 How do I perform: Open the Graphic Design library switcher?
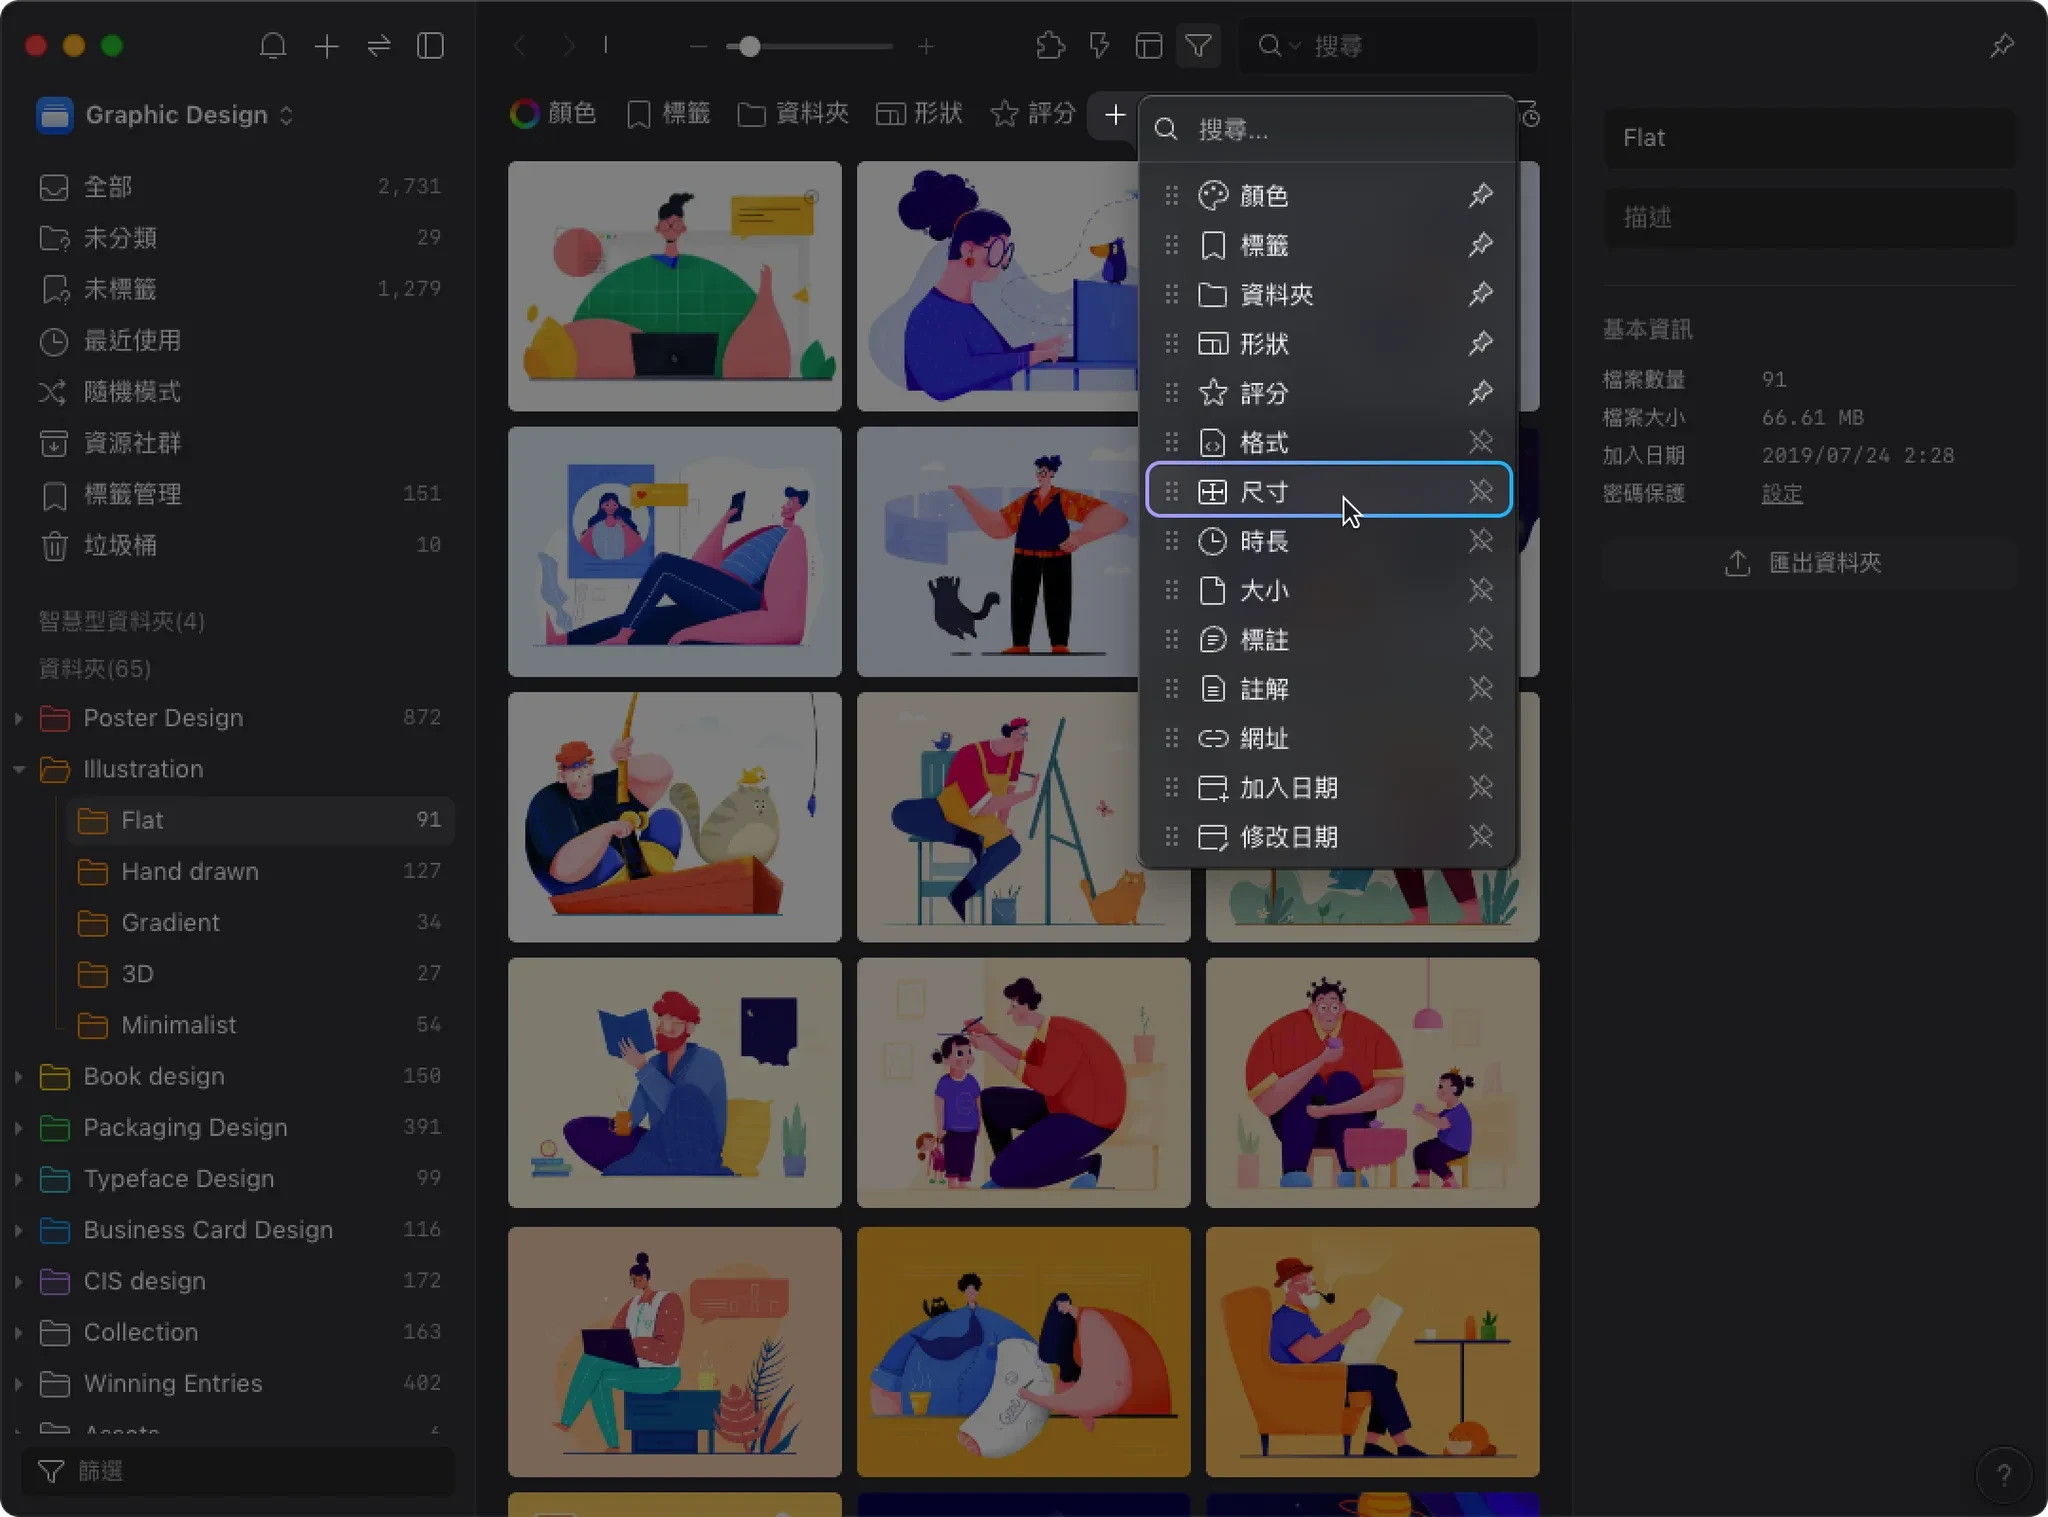(166, 115)
